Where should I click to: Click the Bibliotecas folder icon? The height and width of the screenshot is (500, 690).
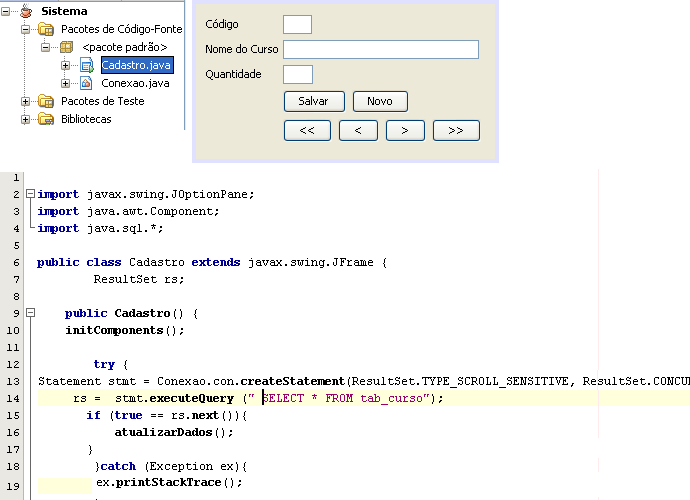pyautogui.click(x=46, y=119)
